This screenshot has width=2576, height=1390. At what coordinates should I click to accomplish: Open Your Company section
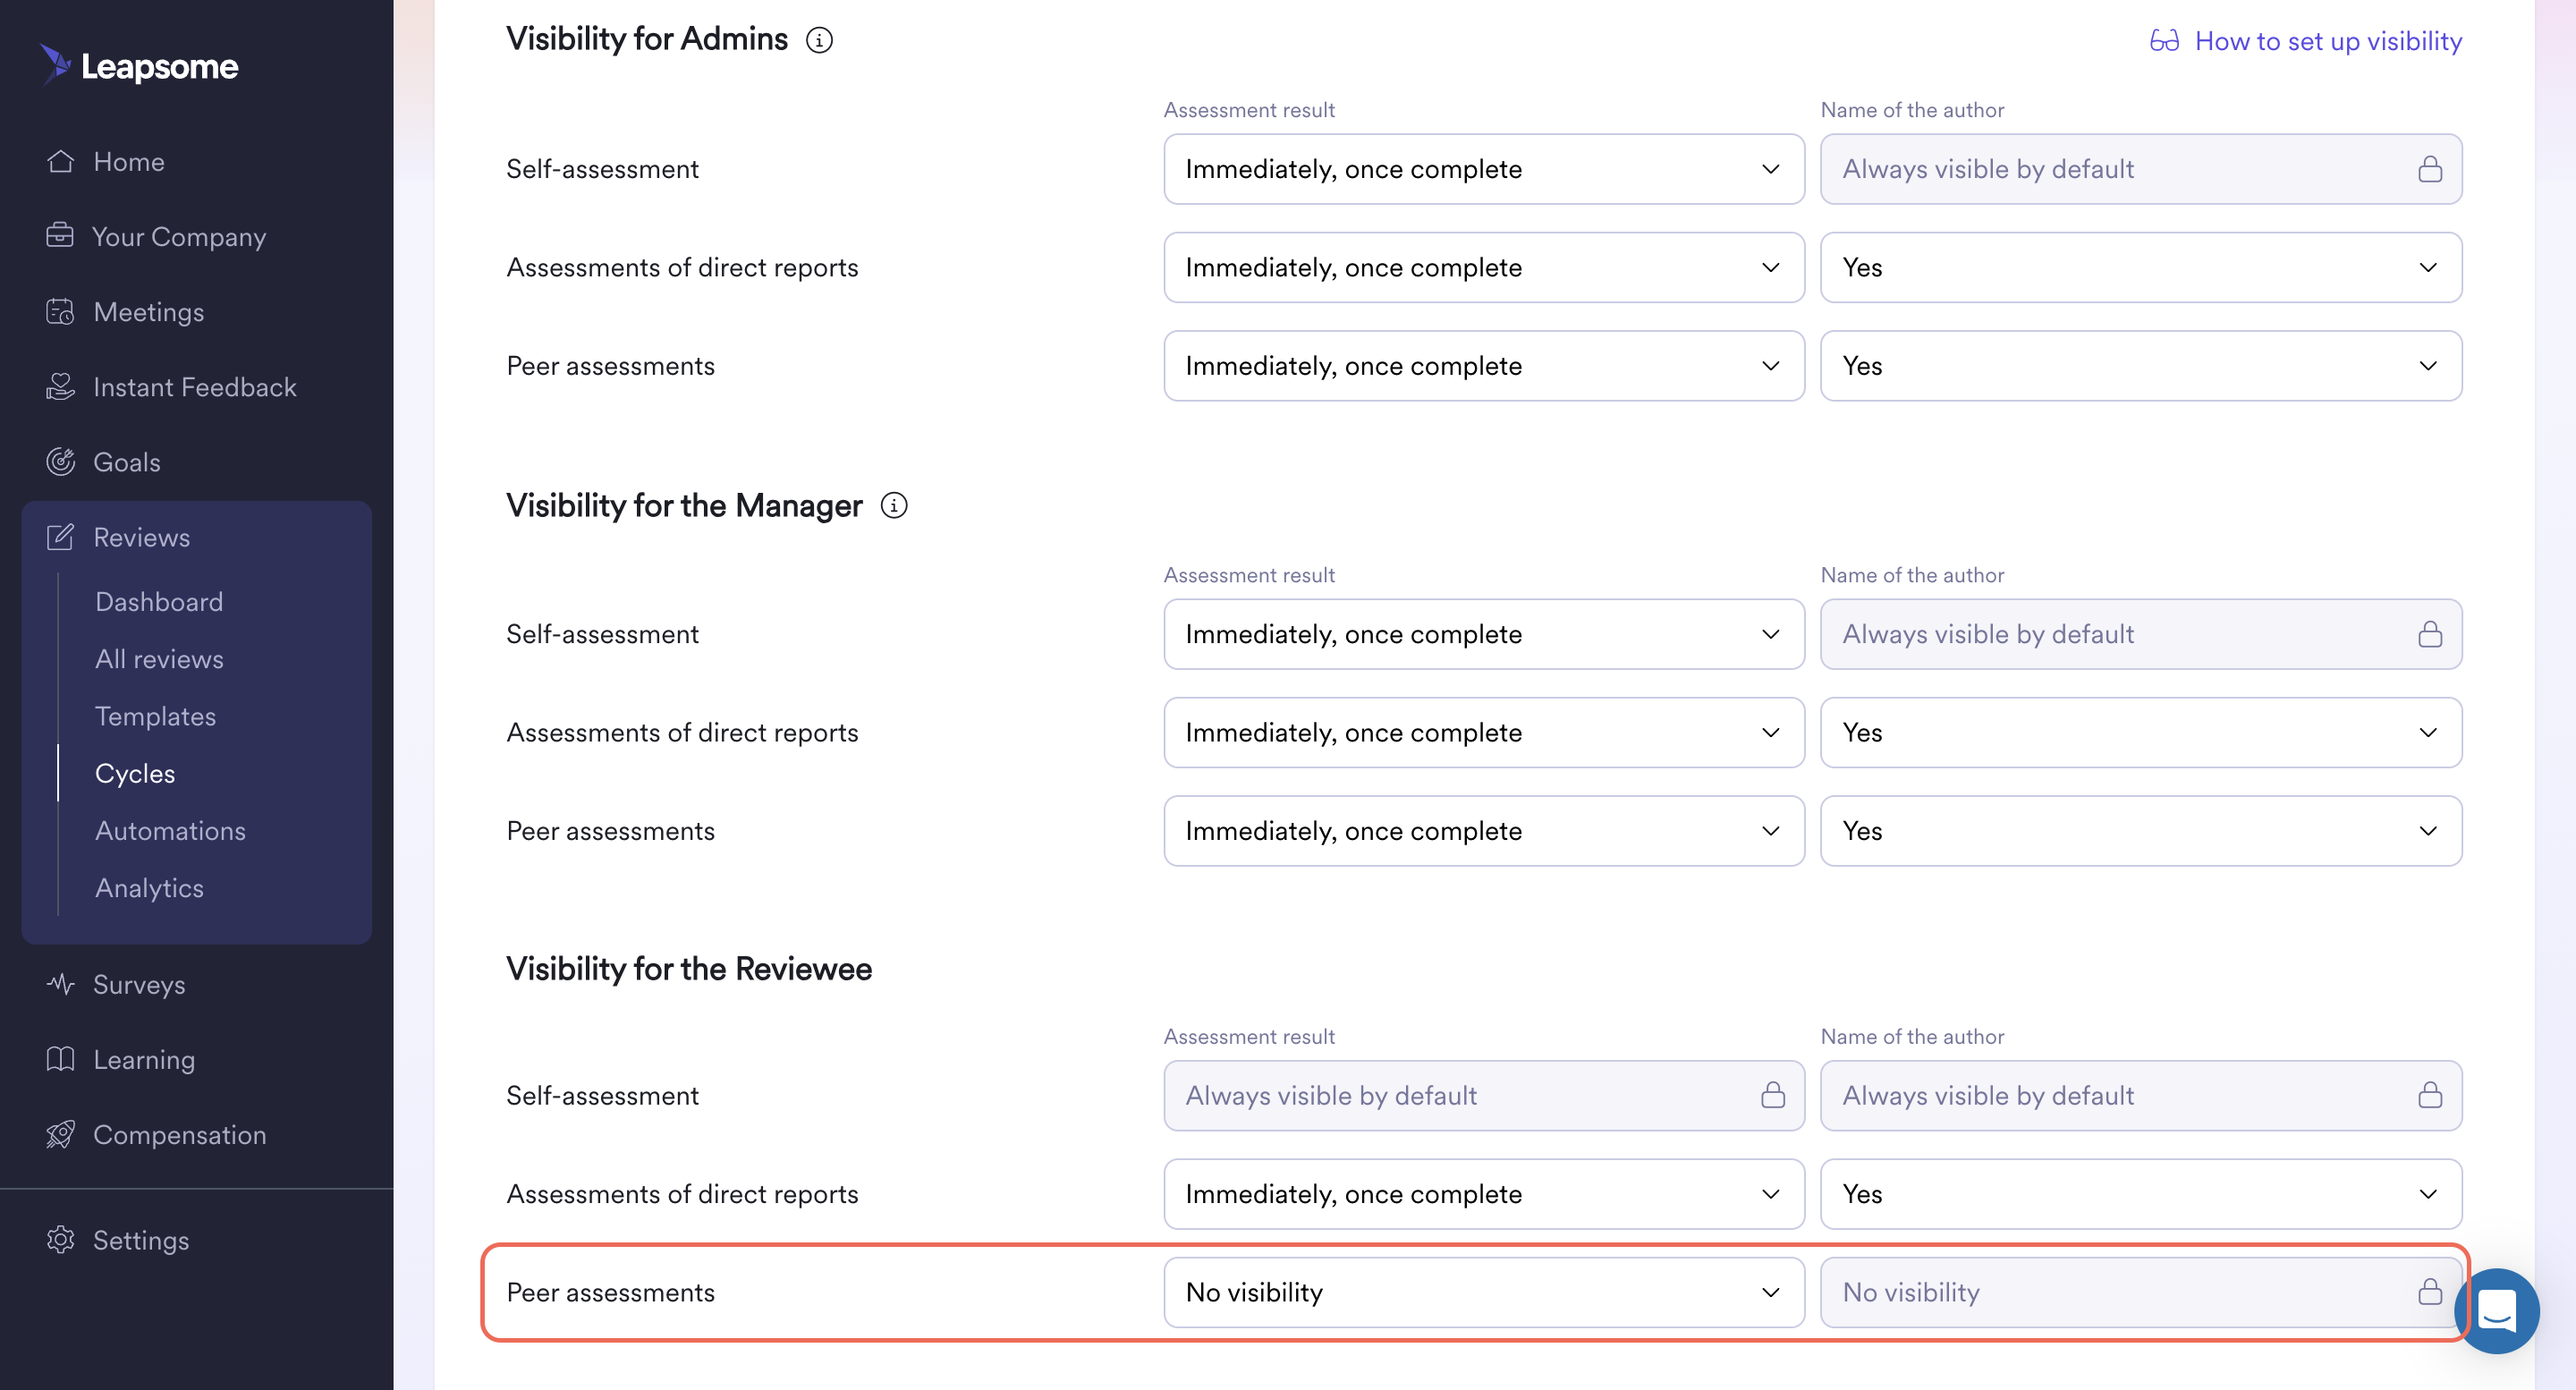[x=179, y=237]
